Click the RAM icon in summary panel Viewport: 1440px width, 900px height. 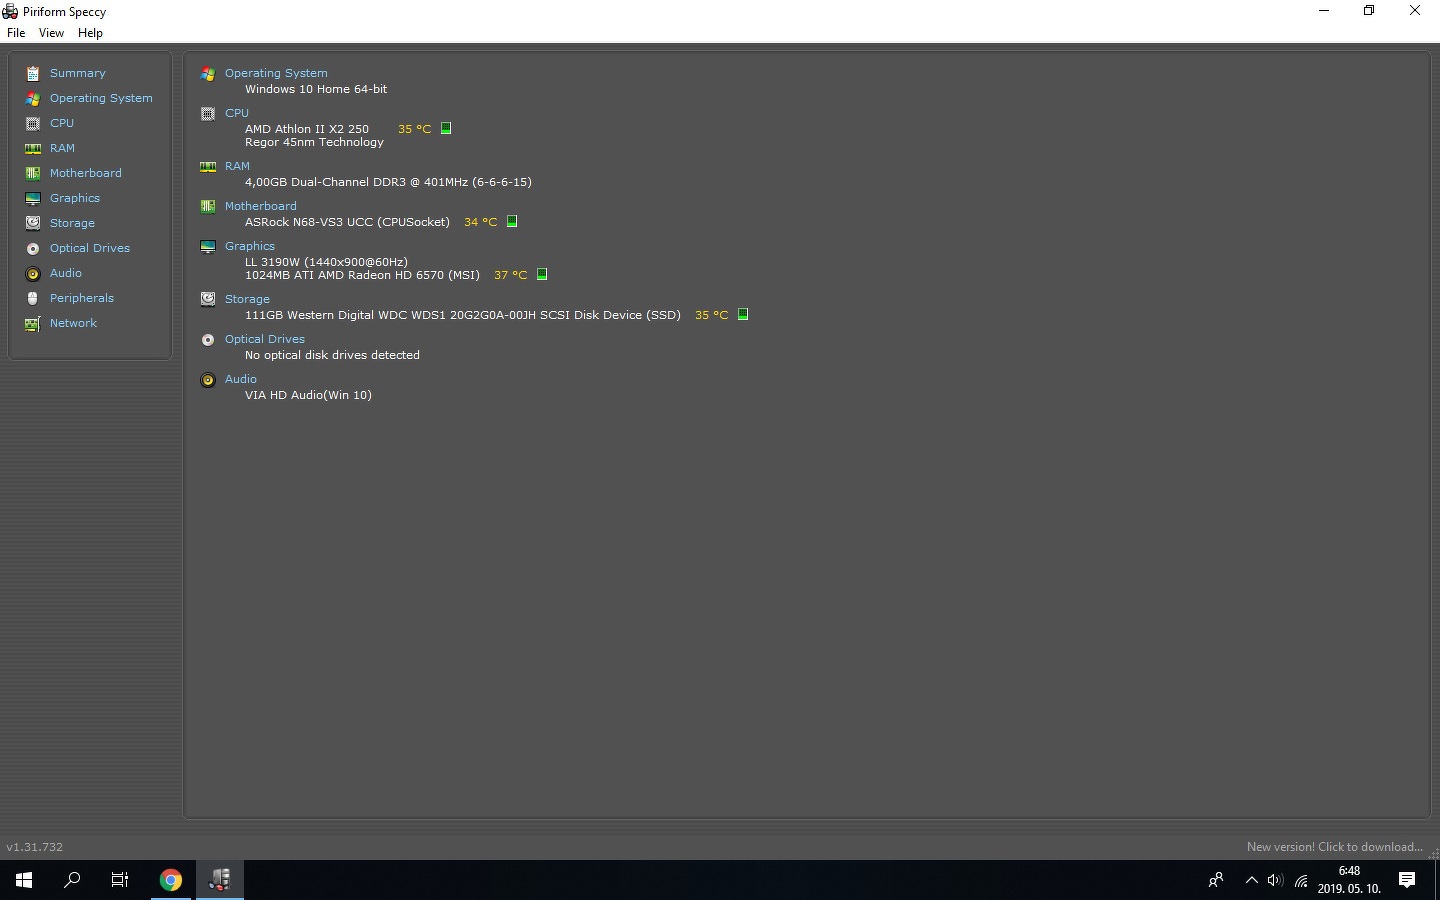tap(208, 166)
